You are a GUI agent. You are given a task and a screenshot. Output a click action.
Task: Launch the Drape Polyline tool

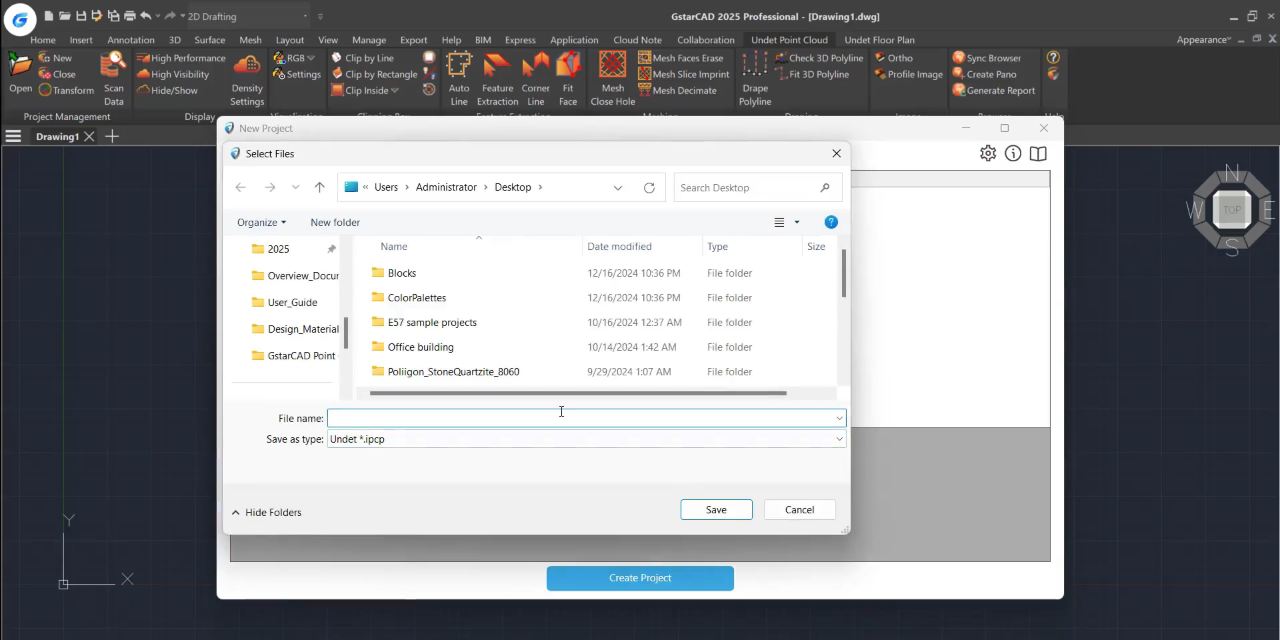pos(755,79)
